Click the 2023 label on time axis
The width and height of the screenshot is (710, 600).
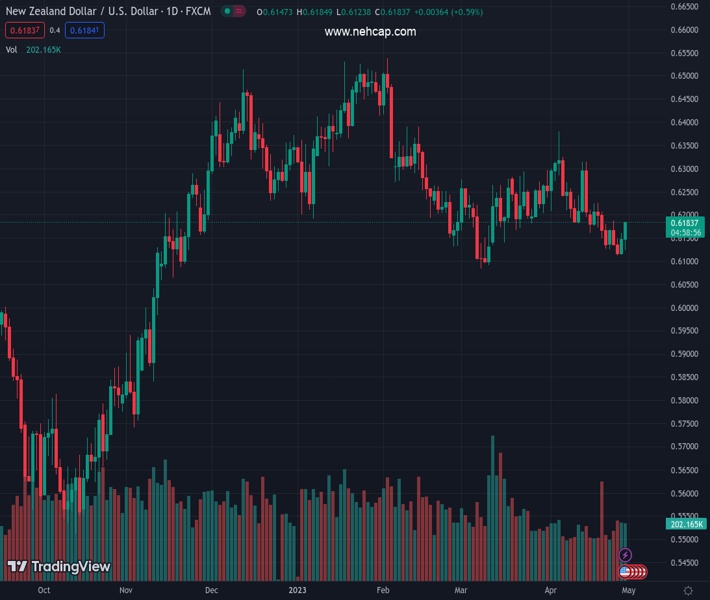coord(295,591)
